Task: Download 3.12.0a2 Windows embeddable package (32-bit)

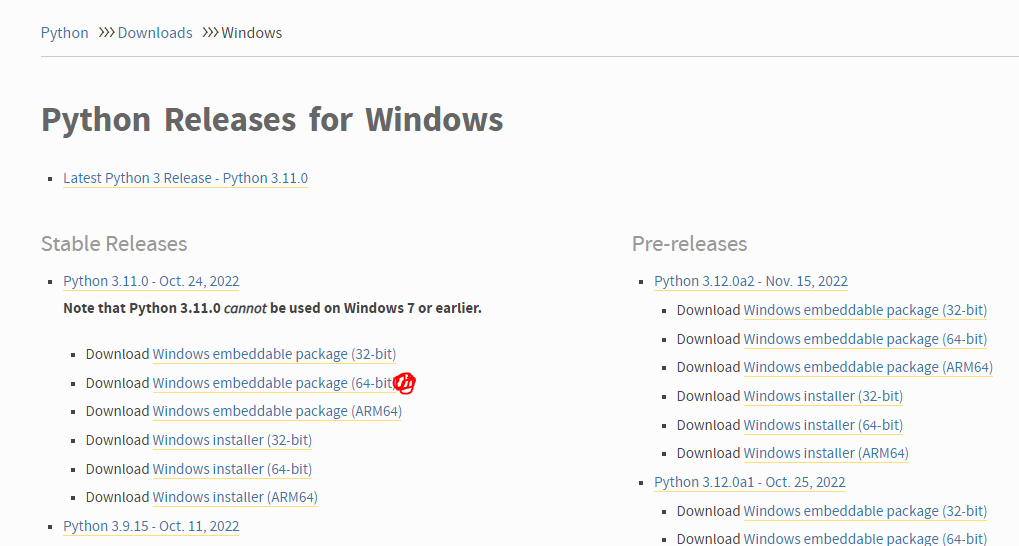Action: [x=865, y=310]
